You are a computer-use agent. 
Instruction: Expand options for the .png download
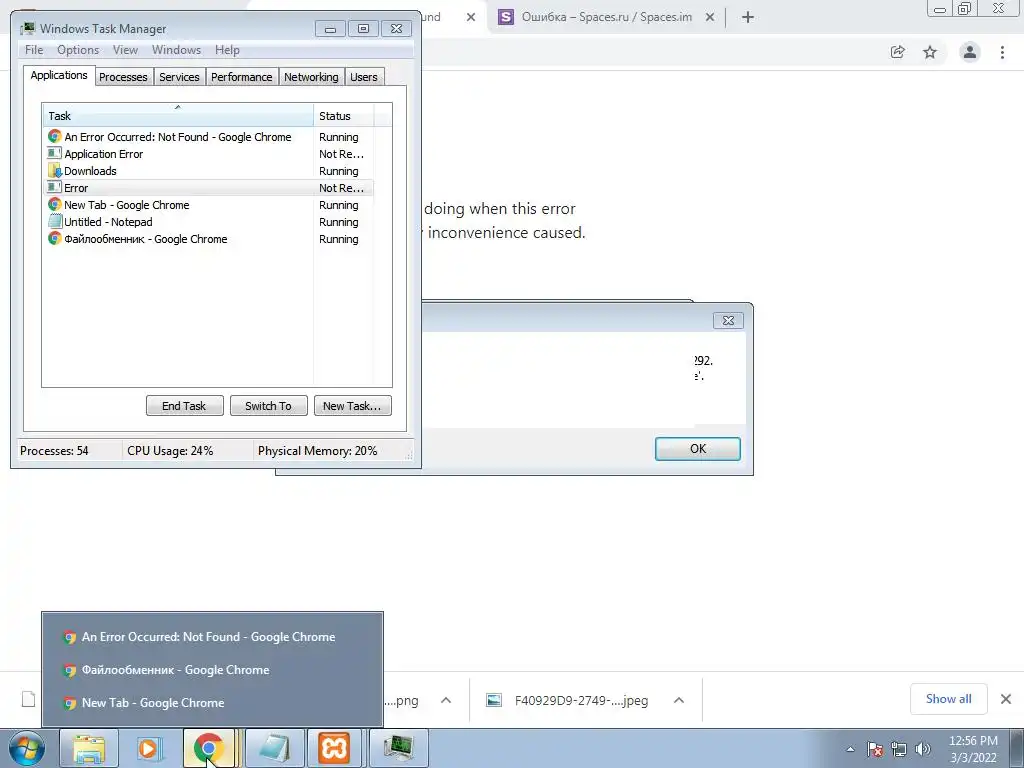point(446,700)
